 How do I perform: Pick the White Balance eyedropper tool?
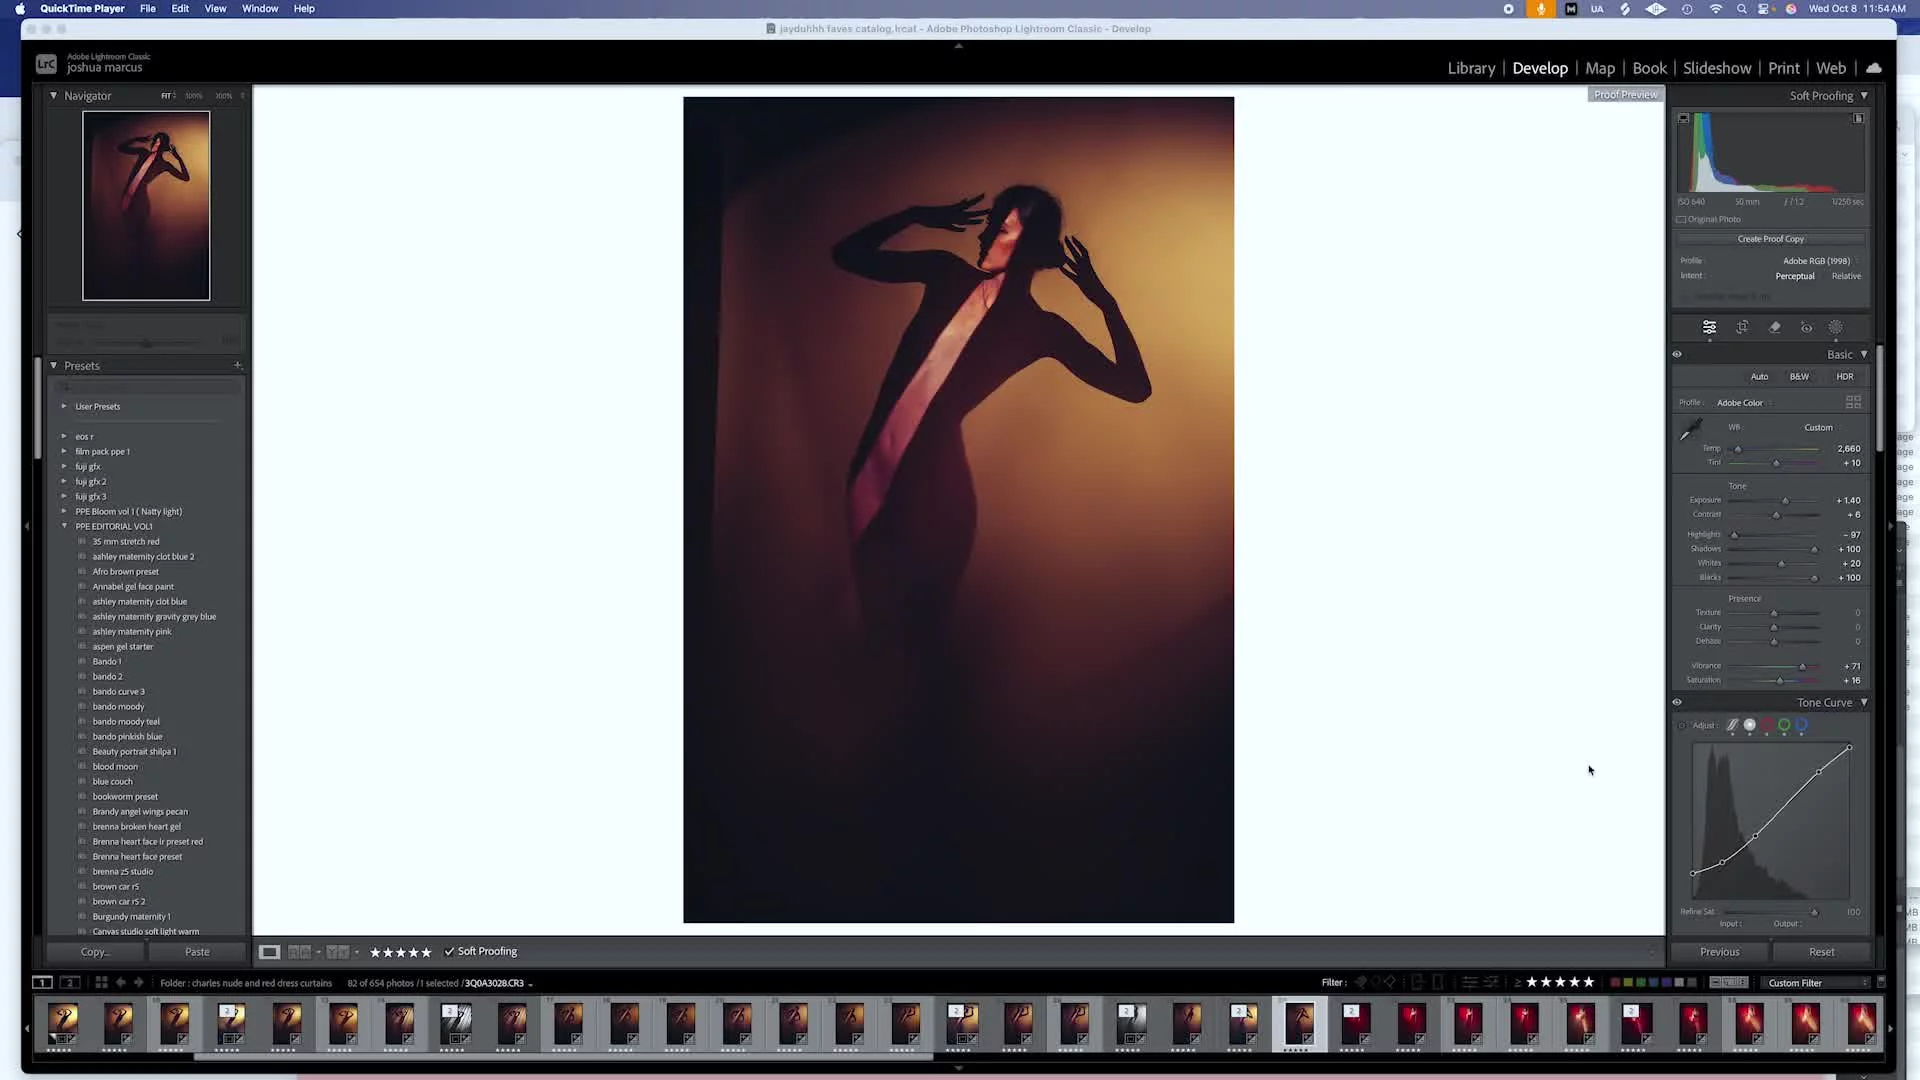[x=1691, y=430]
